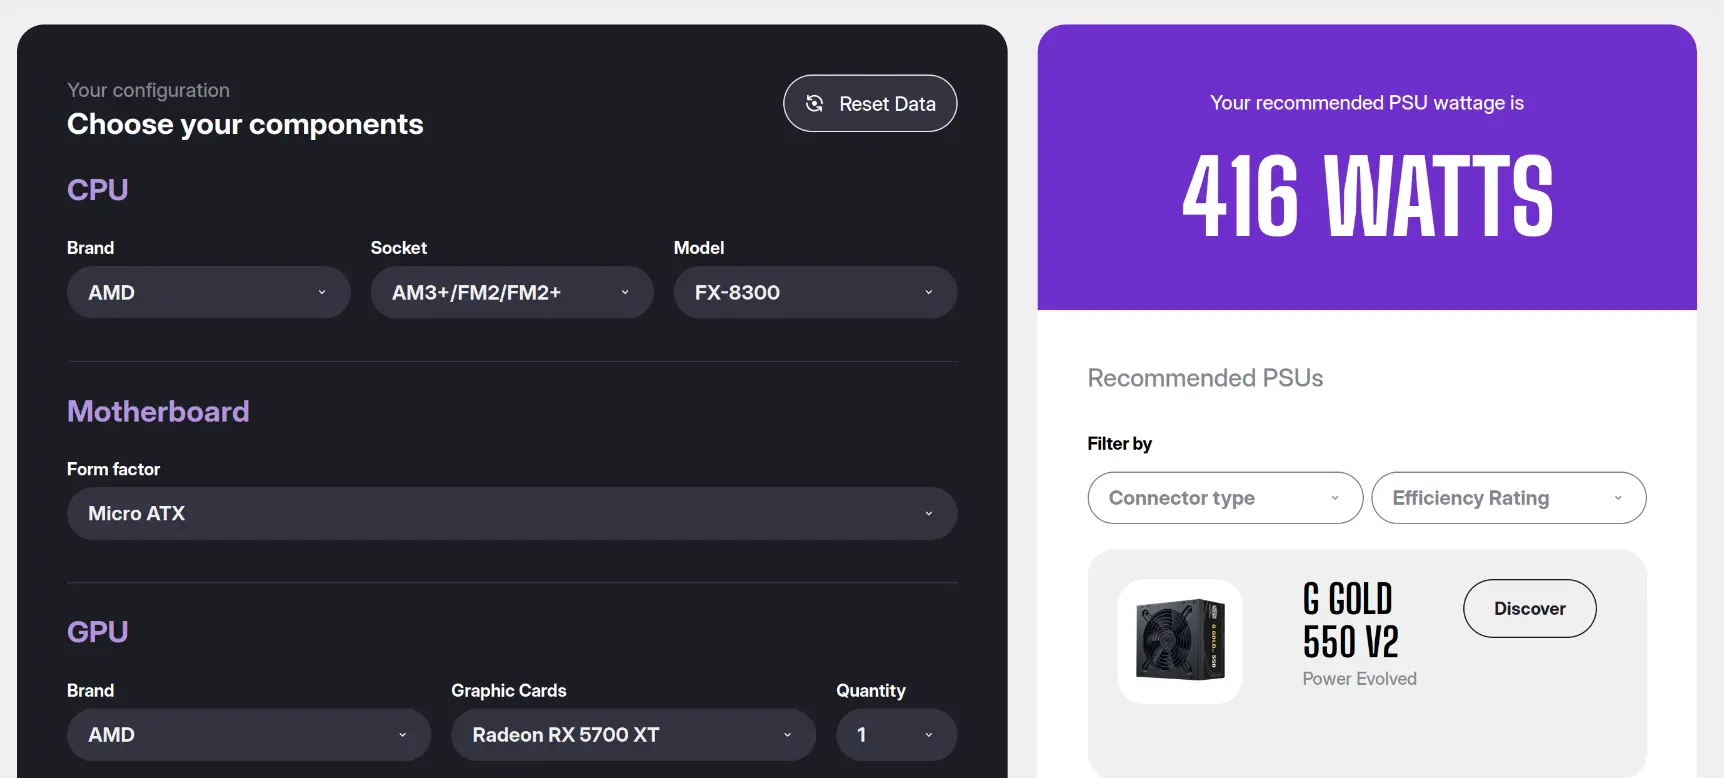This screenshot has height=778, width=1724.
Task: Open the Efficiency Rating filter
Action: 1508,498
